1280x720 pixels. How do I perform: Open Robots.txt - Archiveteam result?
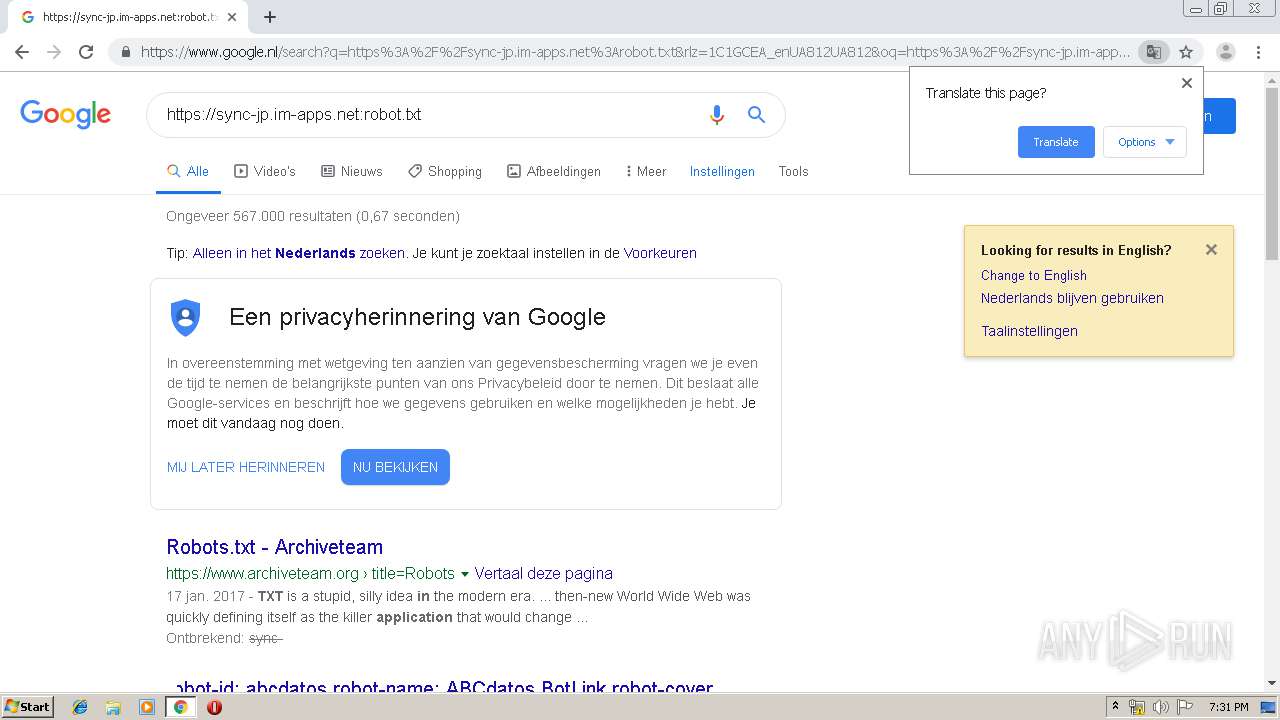tap(275, 547)
